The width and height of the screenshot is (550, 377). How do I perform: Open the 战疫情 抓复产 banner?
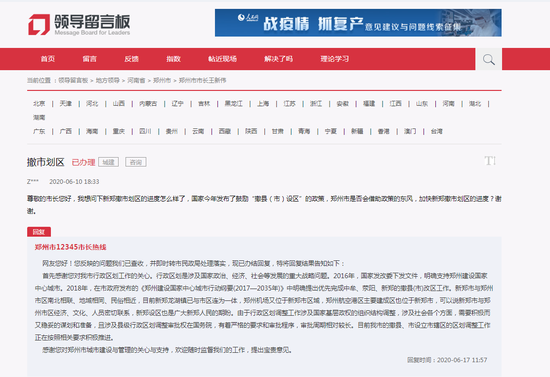click(358, 23)
